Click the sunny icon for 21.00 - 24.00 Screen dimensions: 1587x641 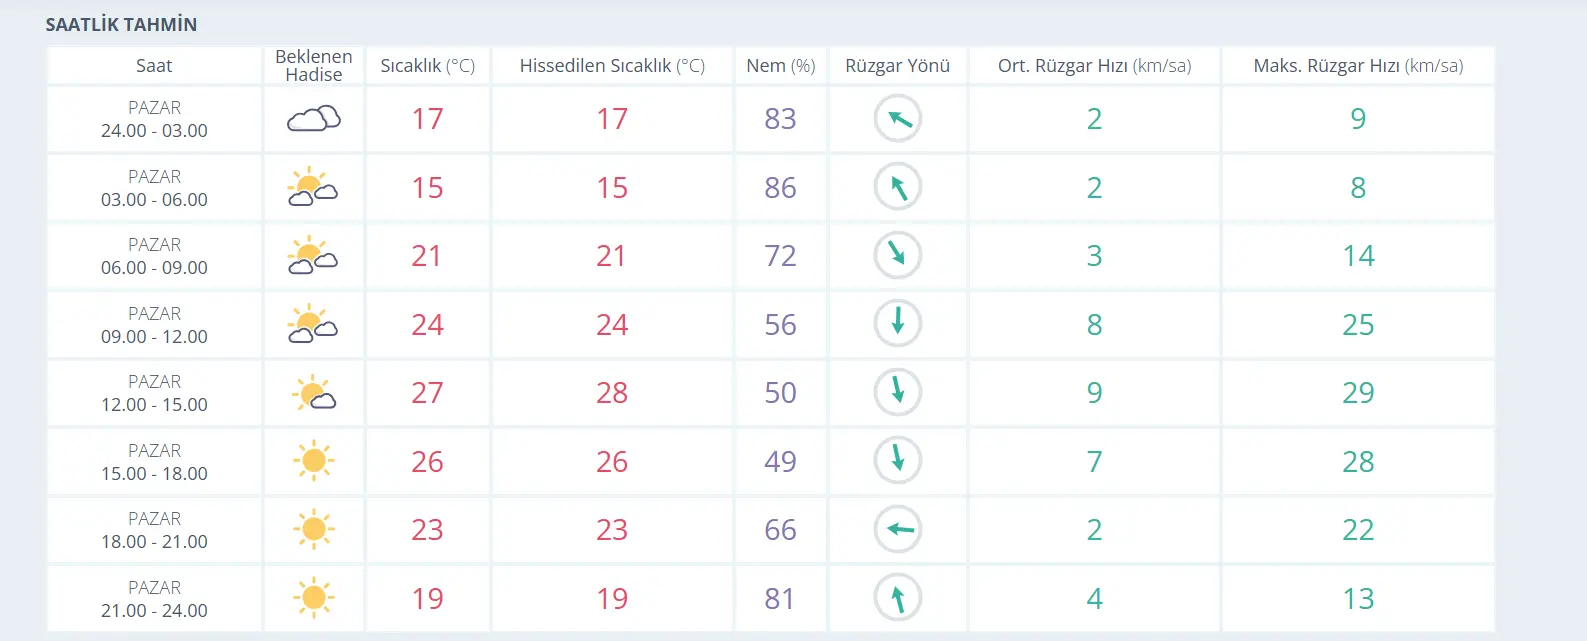pyautogui.click(x=314, y=598)
